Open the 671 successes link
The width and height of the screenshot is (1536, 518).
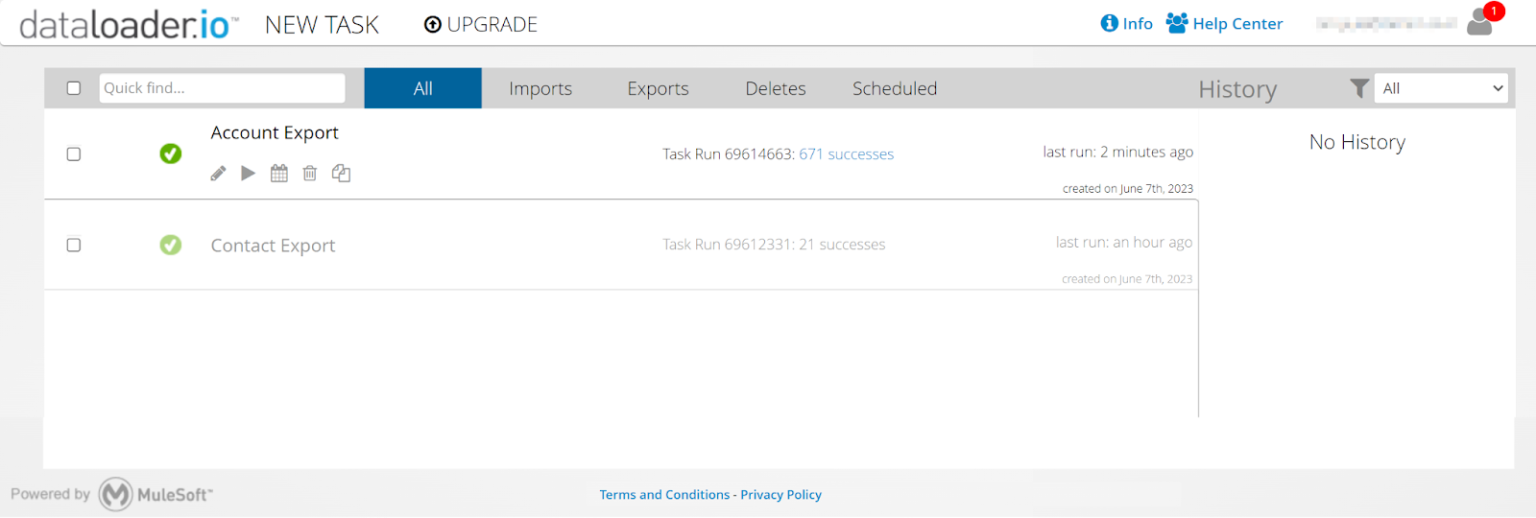(846, 154)
